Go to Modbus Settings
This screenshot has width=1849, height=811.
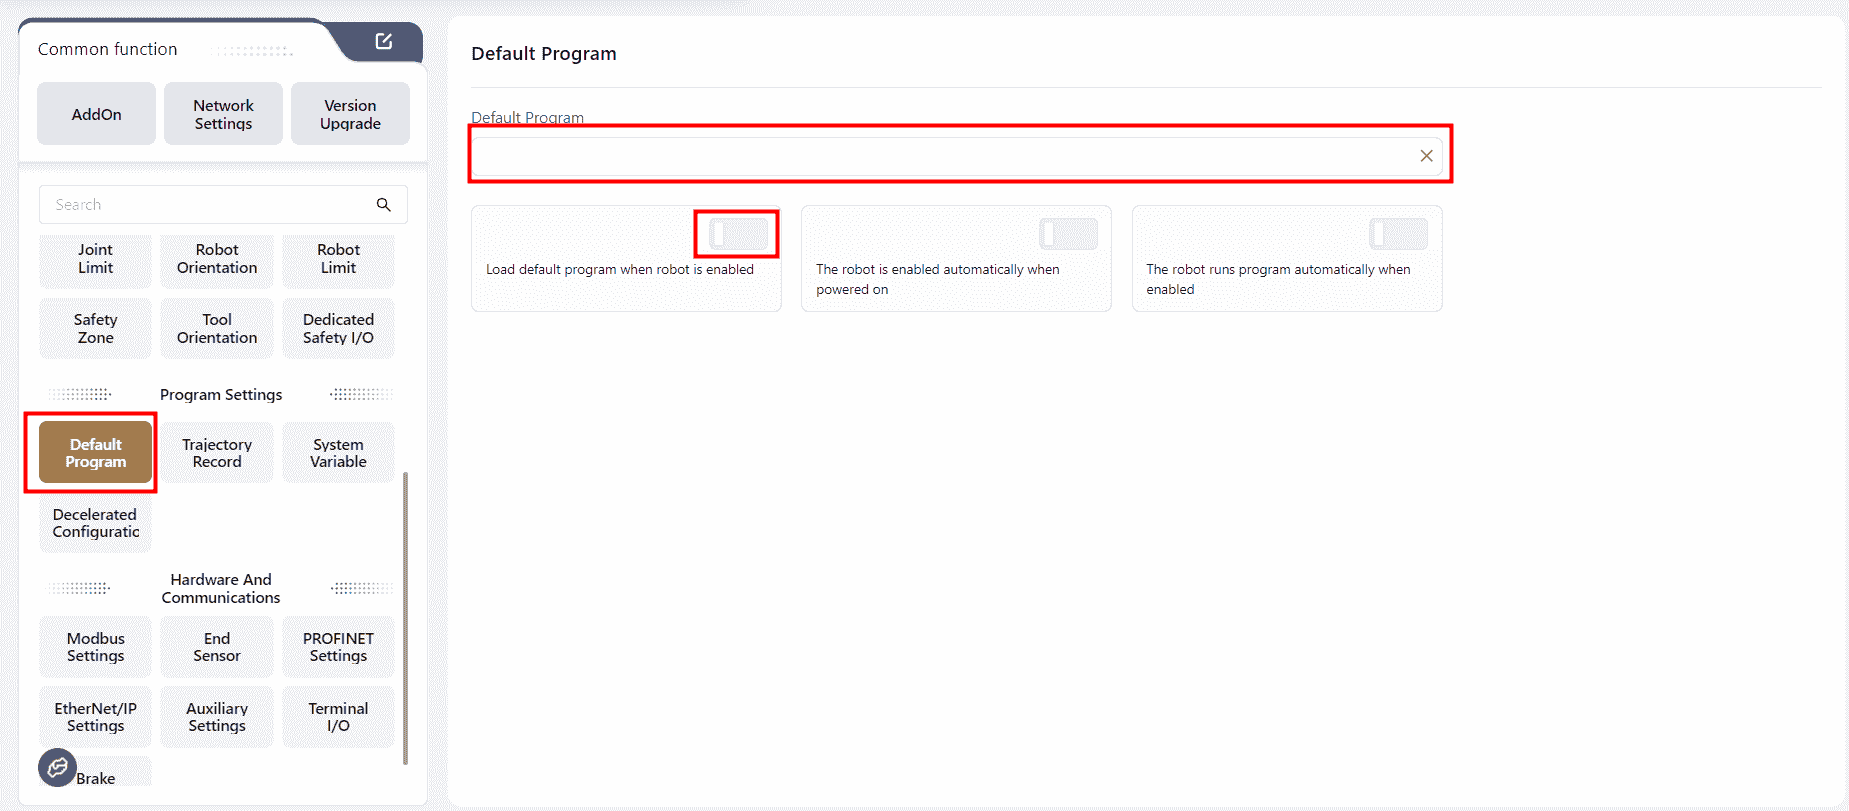[95, 647]
